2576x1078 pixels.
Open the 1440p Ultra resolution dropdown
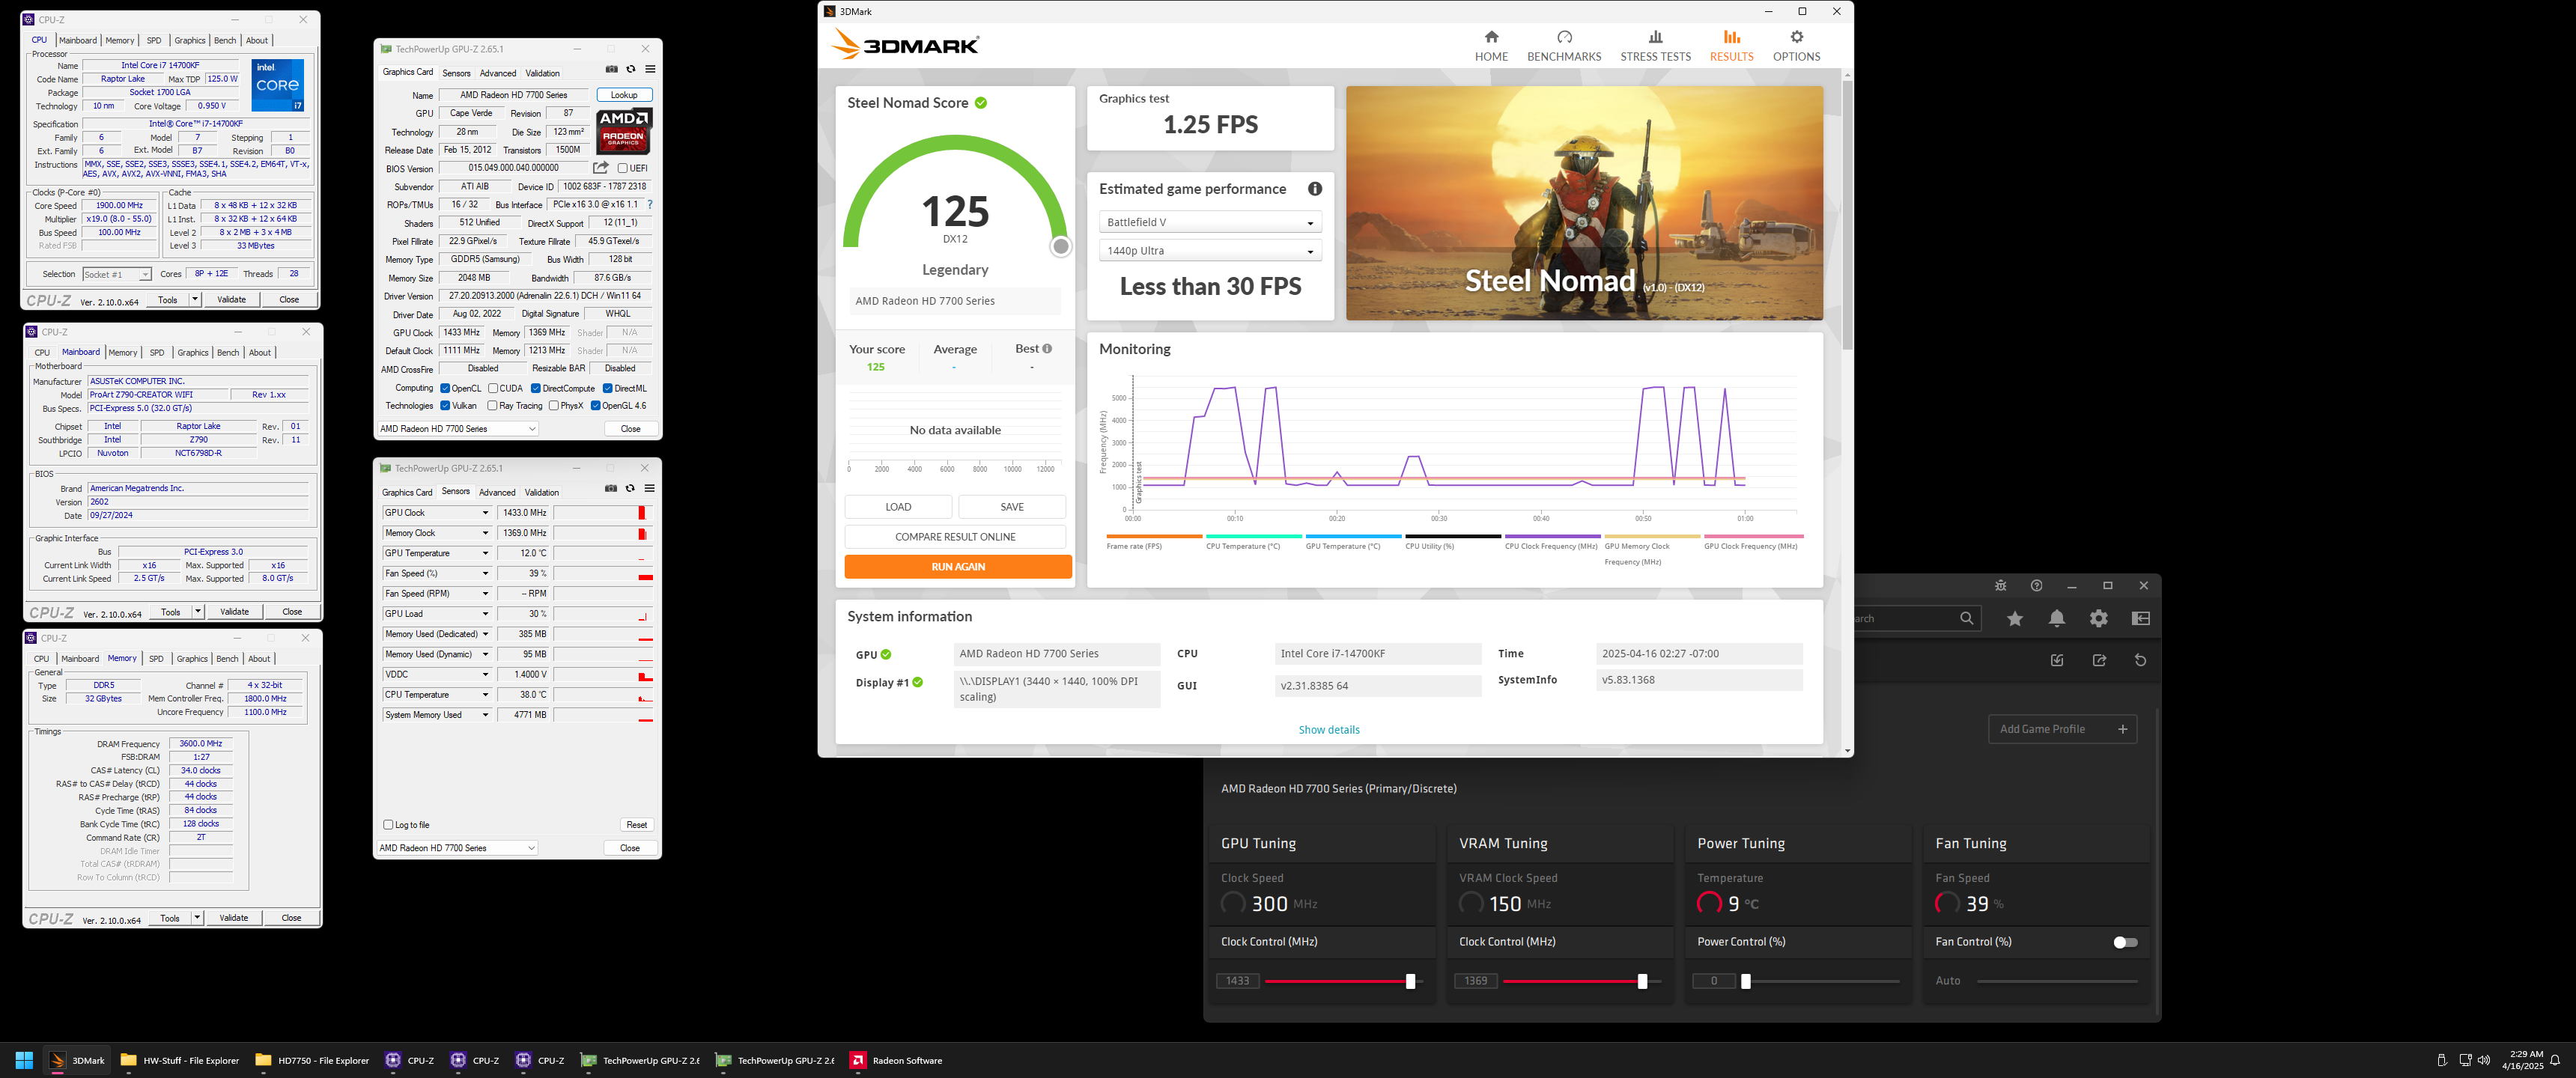tap(1210, 251)
